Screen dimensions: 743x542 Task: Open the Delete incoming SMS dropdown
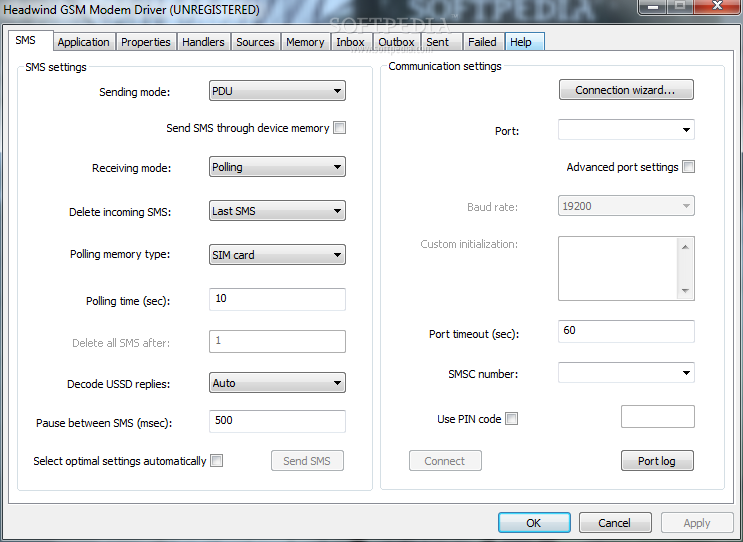pyautogui.click(x=277, y=211)
